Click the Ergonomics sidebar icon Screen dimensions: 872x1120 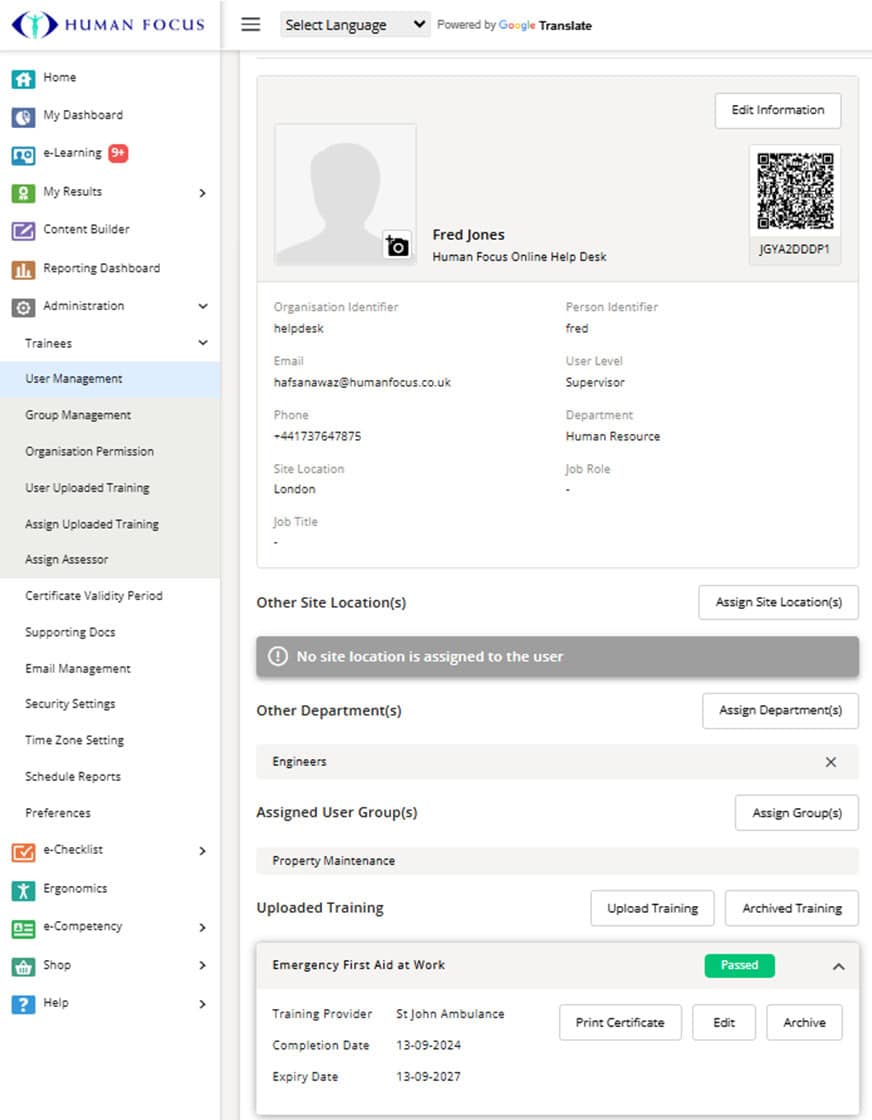pyautogui.click(x=23, y=889)
